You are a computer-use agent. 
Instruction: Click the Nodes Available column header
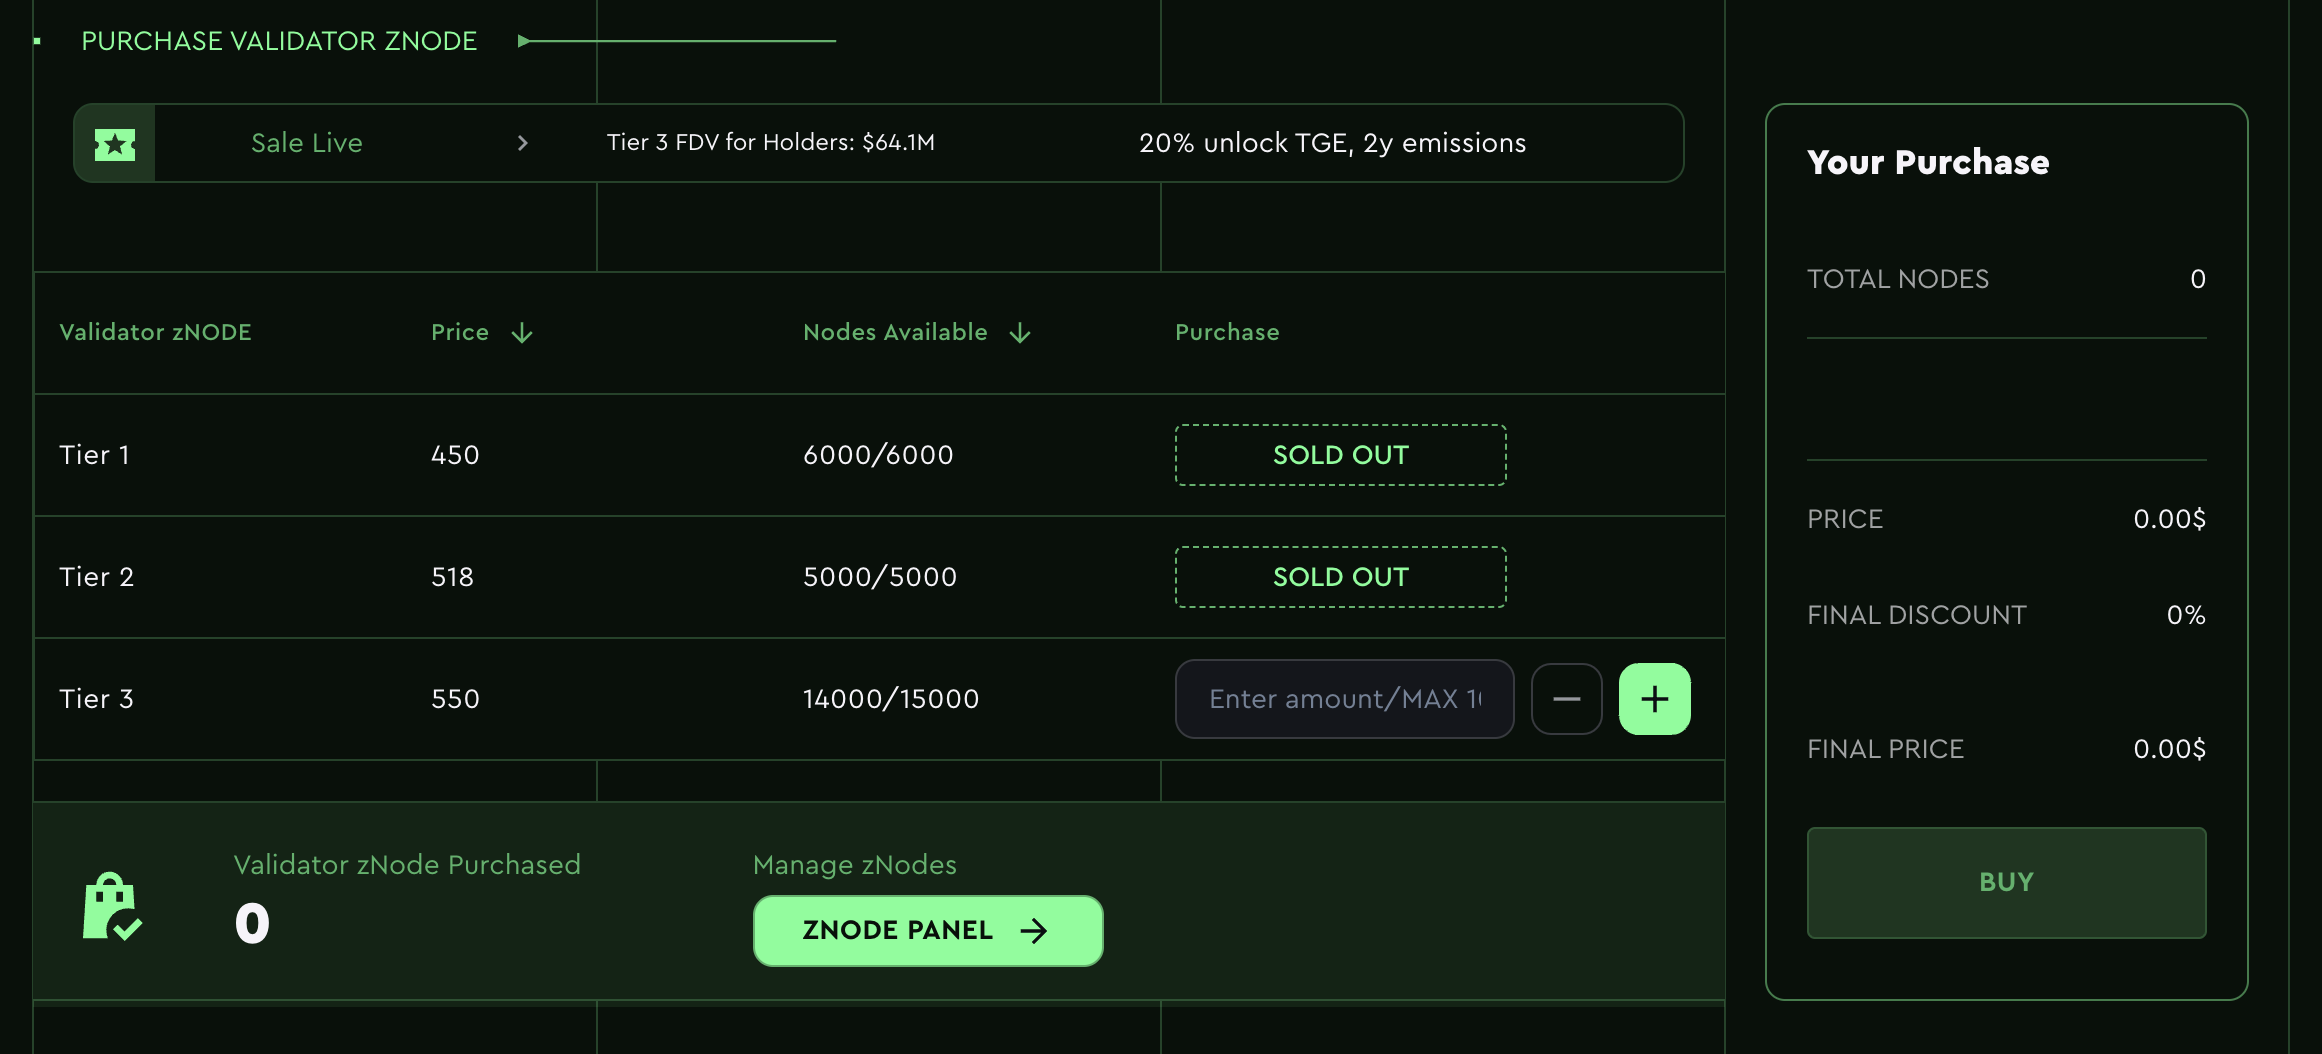(895, 332)
